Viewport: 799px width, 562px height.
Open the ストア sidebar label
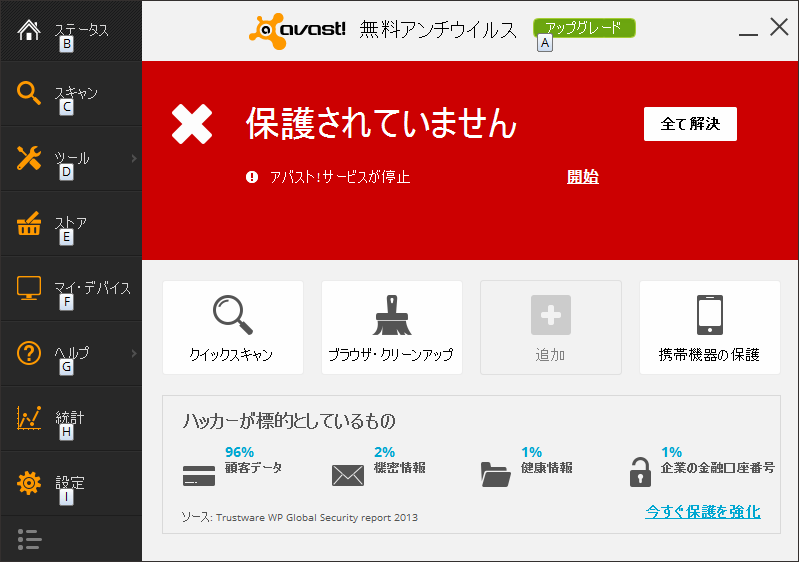click(70, 223)
